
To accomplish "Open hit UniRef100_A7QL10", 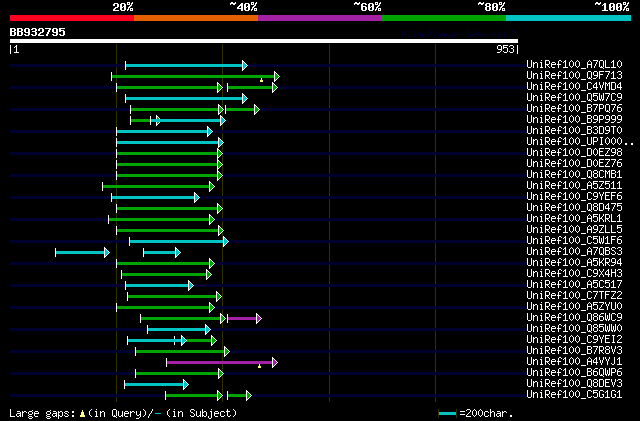I will (x=574, y=64).
